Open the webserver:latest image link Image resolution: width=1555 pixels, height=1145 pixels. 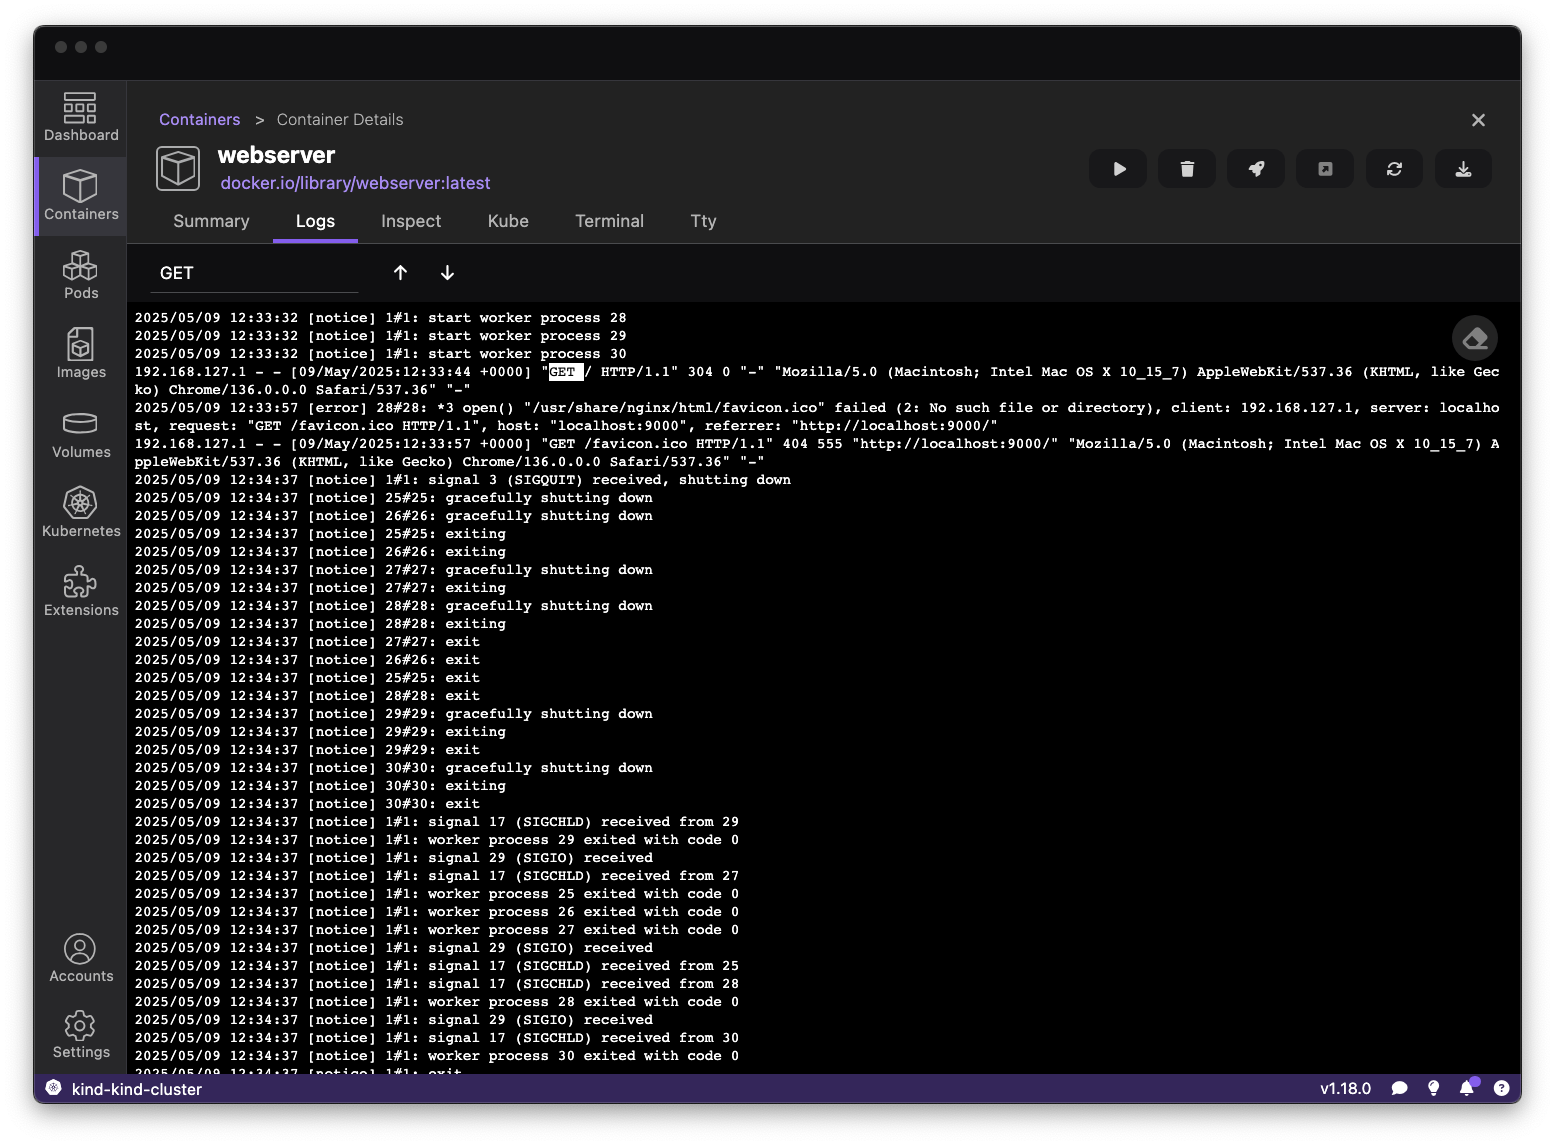(x=355, y=183)
